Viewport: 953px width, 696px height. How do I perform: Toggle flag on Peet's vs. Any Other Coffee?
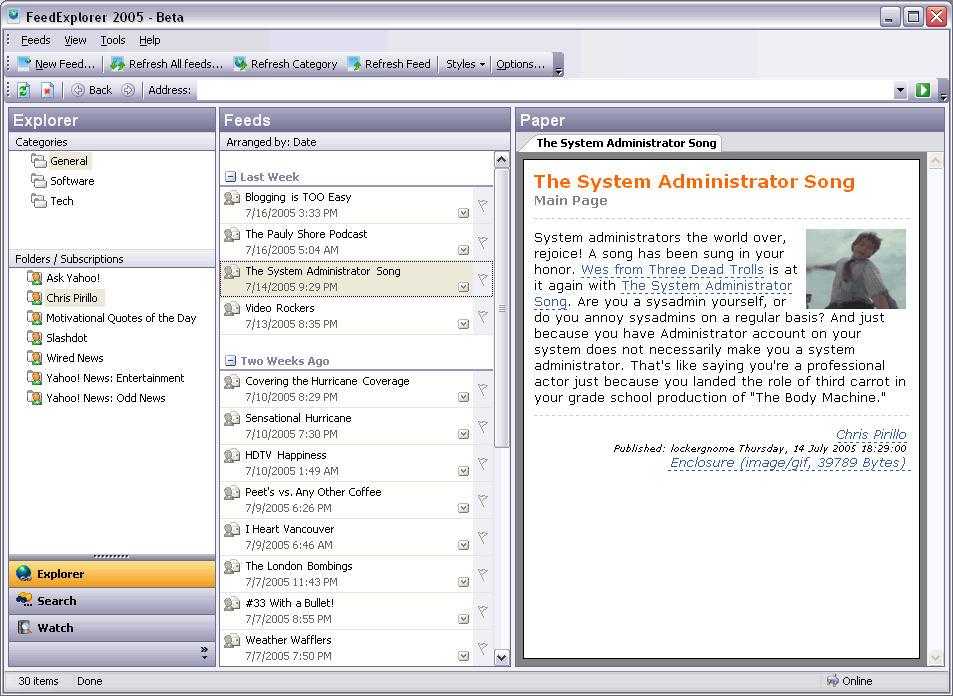pos(483,500)
